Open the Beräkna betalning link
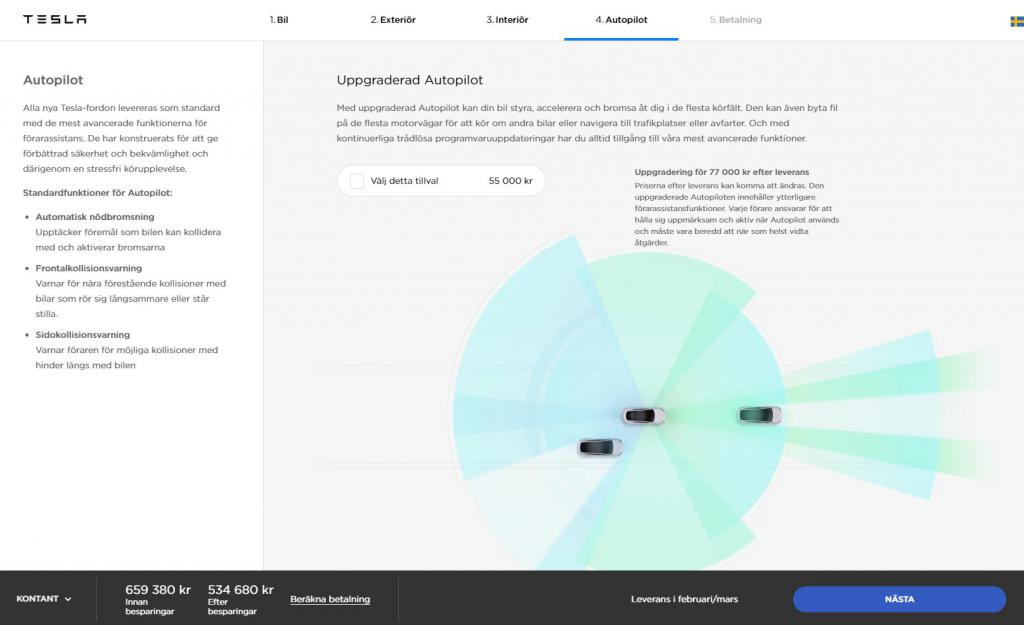The width and height of the screenshot is (1024, 625). [x=330, y=599]
